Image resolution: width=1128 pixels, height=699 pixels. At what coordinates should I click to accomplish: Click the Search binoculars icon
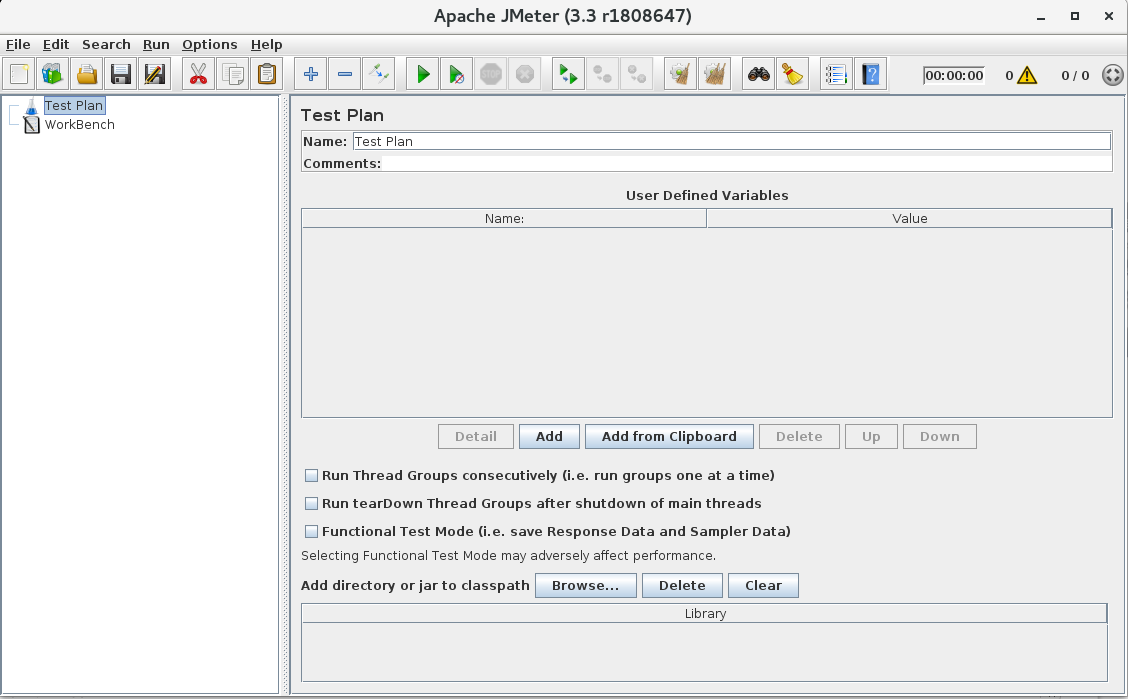click(x=759, y=74)
